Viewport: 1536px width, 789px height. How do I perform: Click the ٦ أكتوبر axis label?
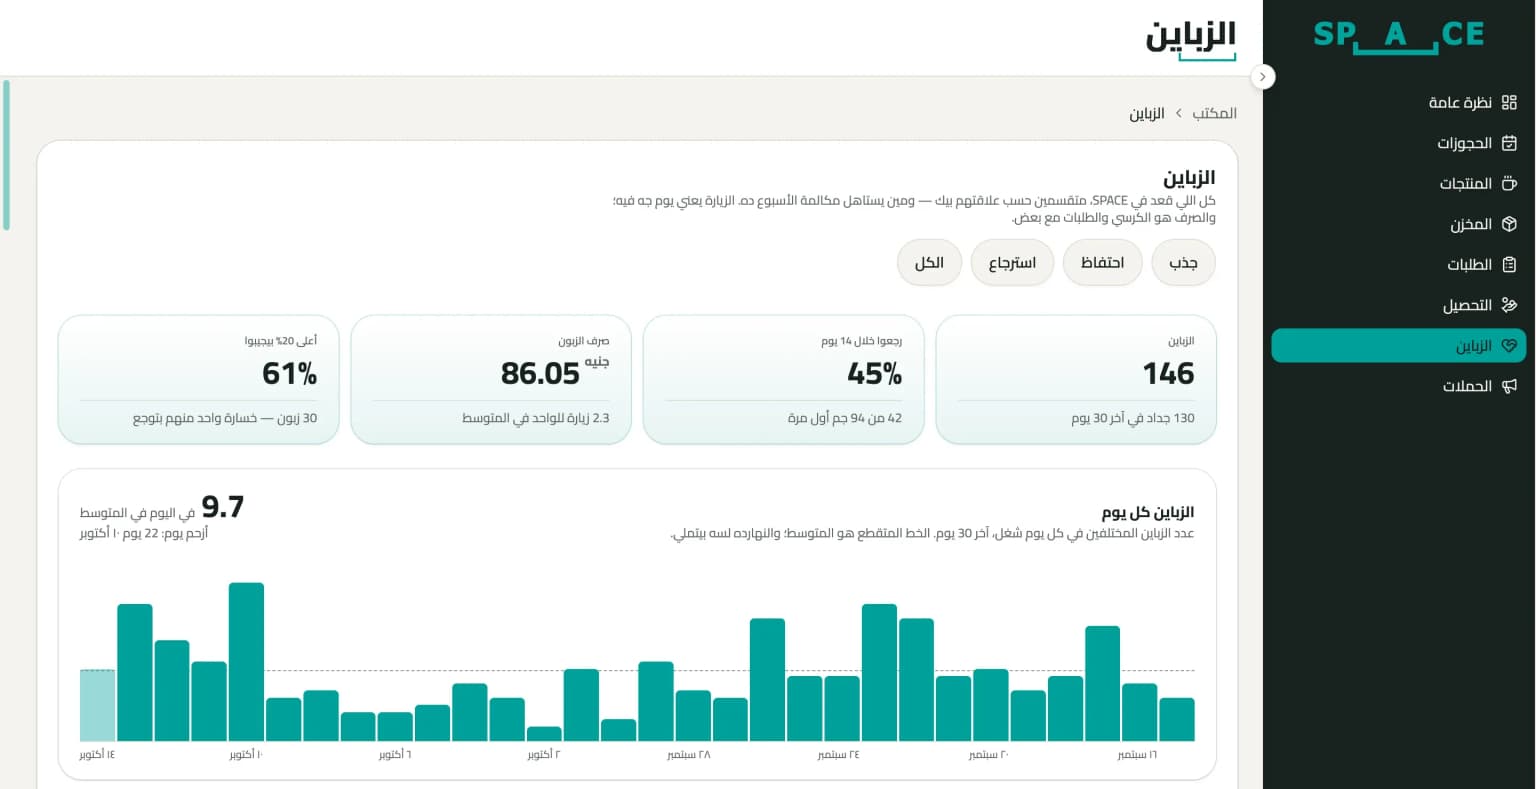tap(395, 754)
